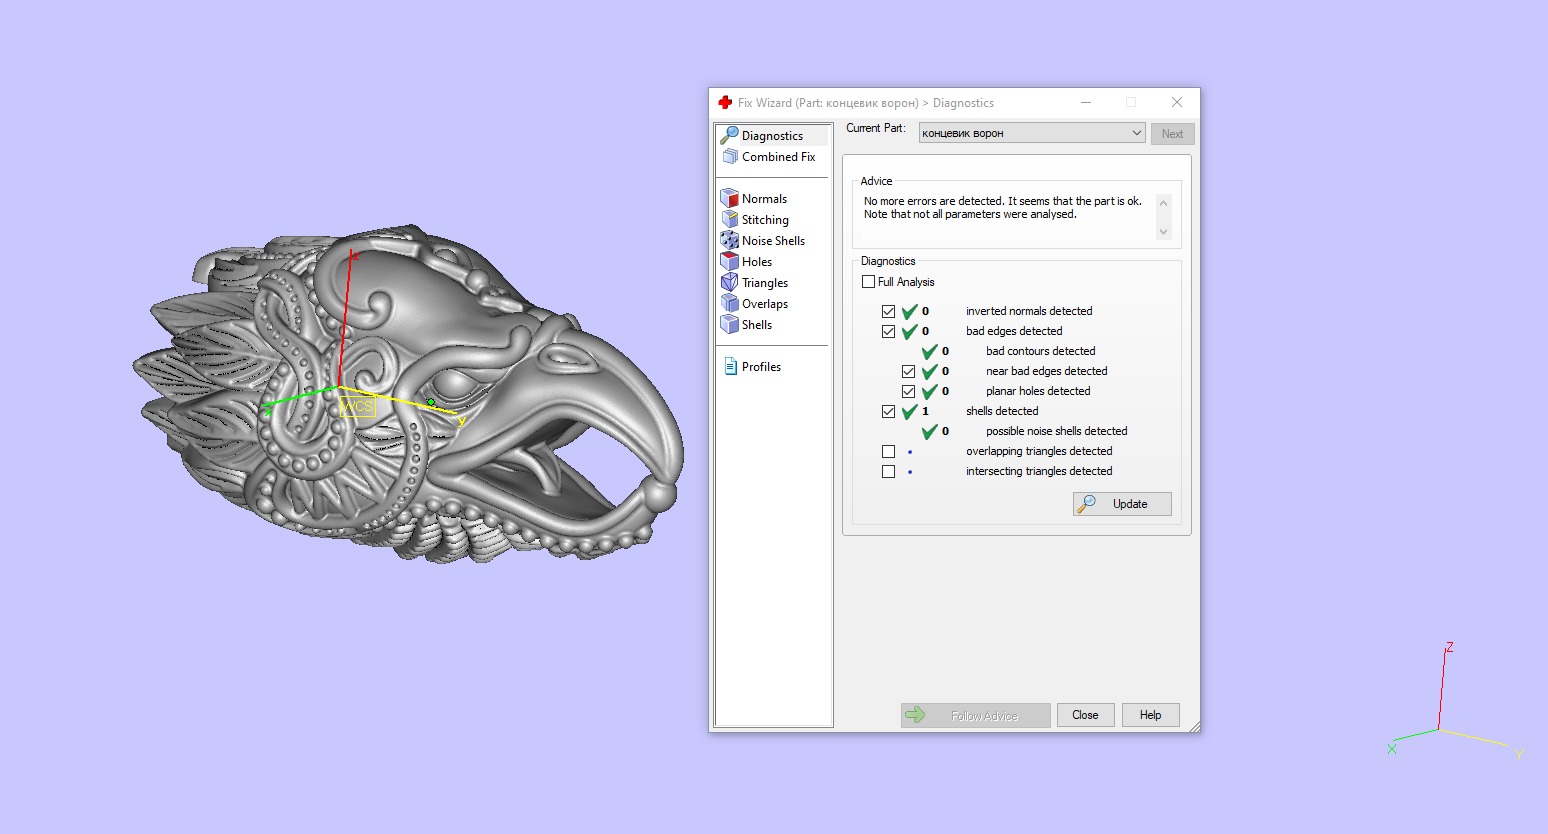Open the Current Part dropdown

1032,133
